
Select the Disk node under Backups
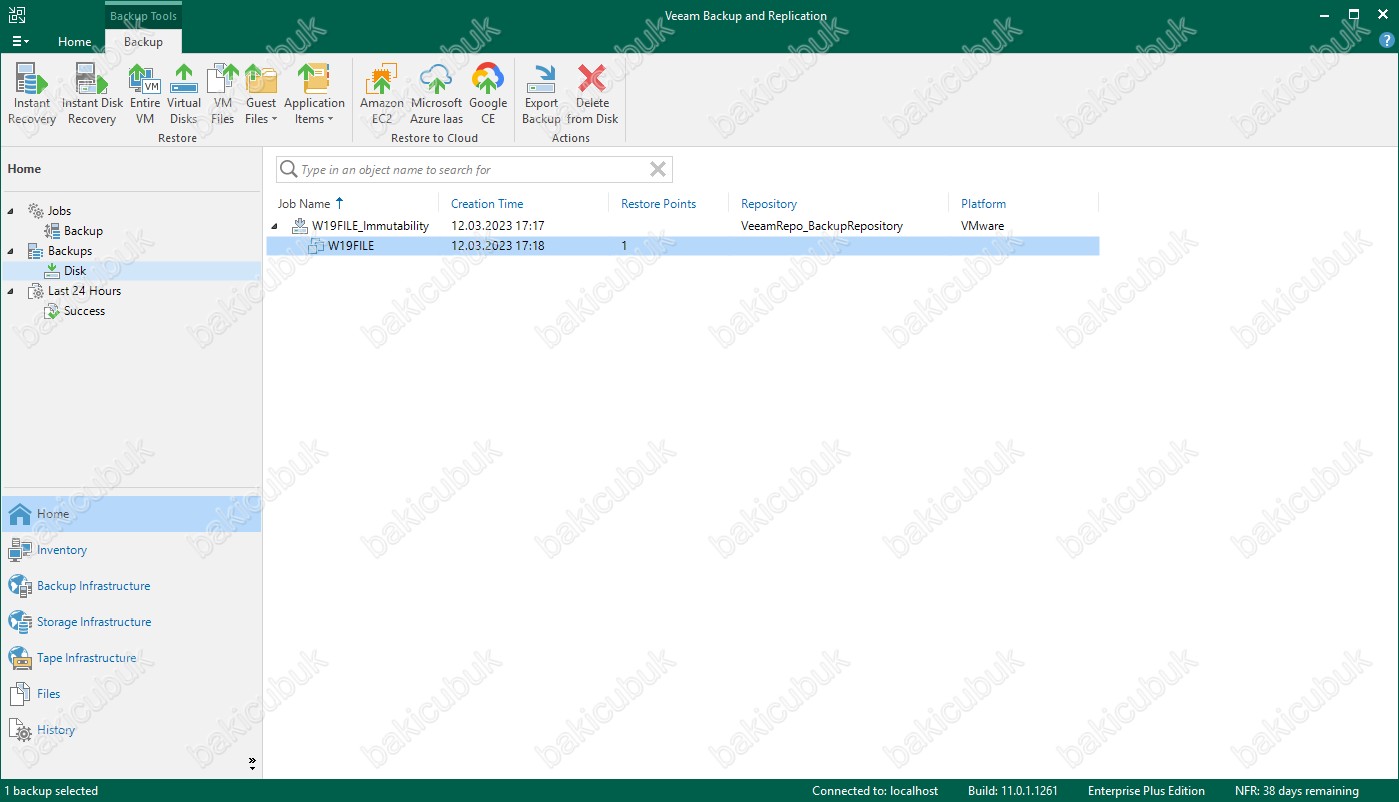pyautogui.click(x=75, y=271)
